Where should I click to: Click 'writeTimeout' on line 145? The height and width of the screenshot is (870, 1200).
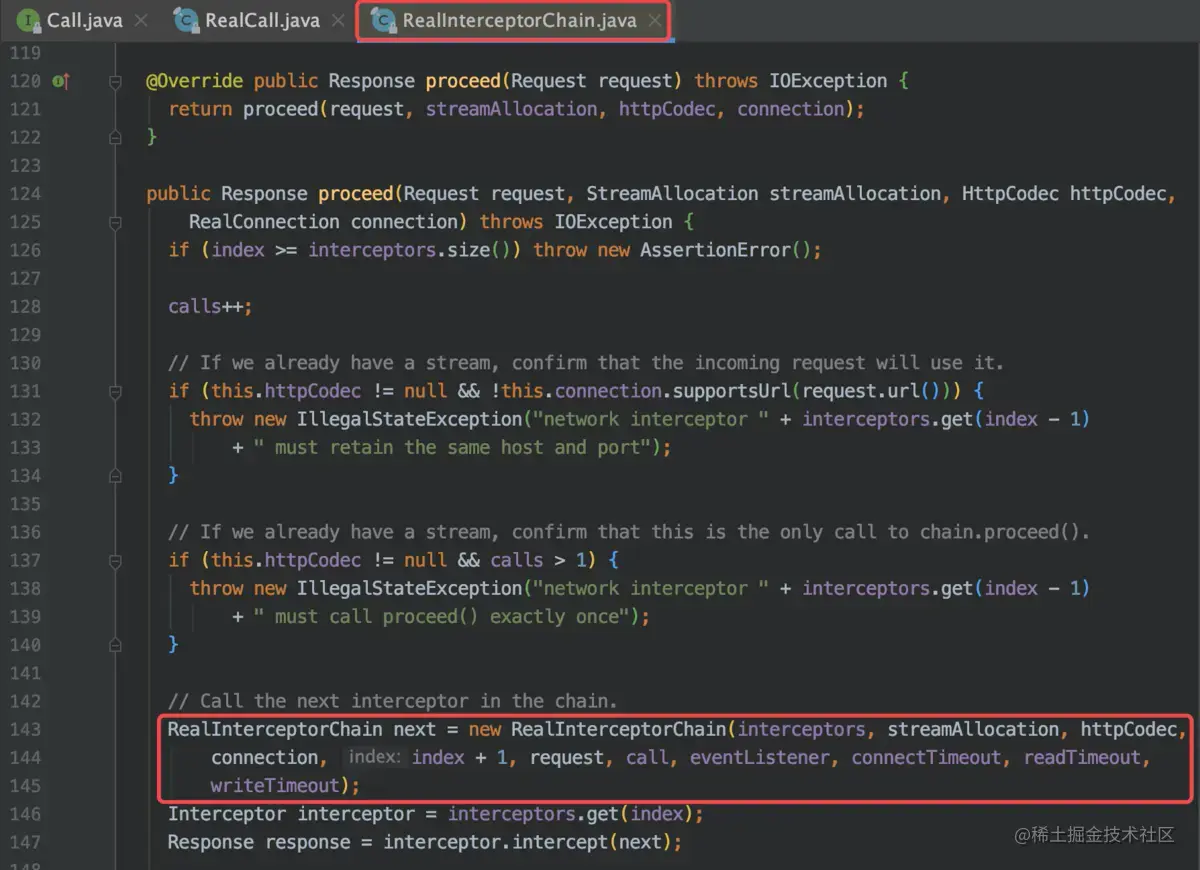coord(275,785)
